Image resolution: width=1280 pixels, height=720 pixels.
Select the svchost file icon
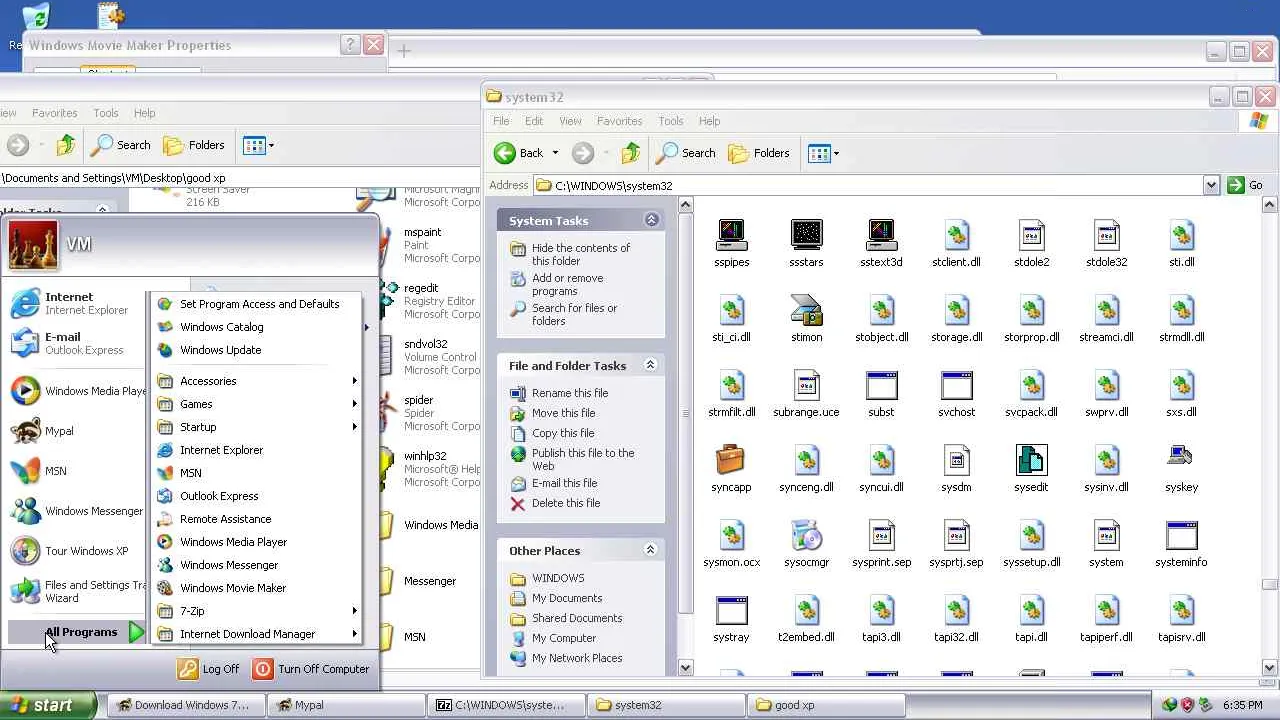pyautogui.click(x=956, y=393)
